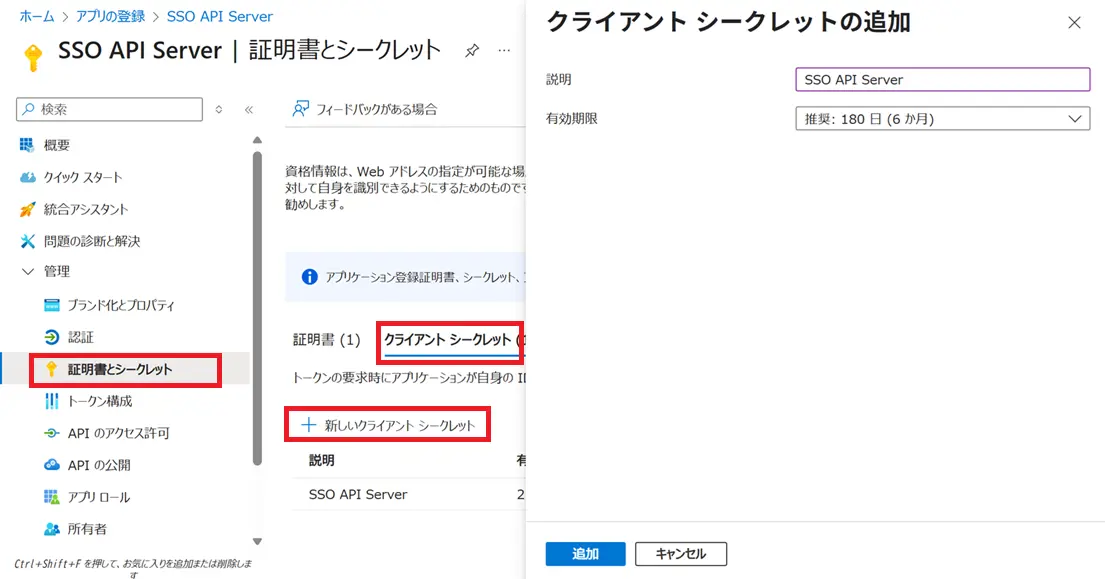1105x579 pixels.
Task: Click the 概要 overview grid icon
Action: click(x=27, y=145)
